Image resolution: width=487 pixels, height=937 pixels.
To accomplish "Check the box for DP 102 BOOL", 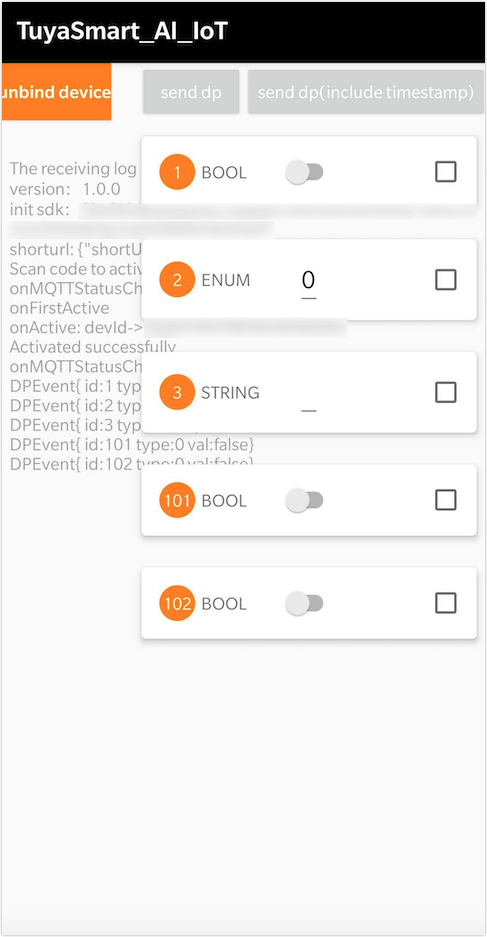I will (x=446, y=604).
